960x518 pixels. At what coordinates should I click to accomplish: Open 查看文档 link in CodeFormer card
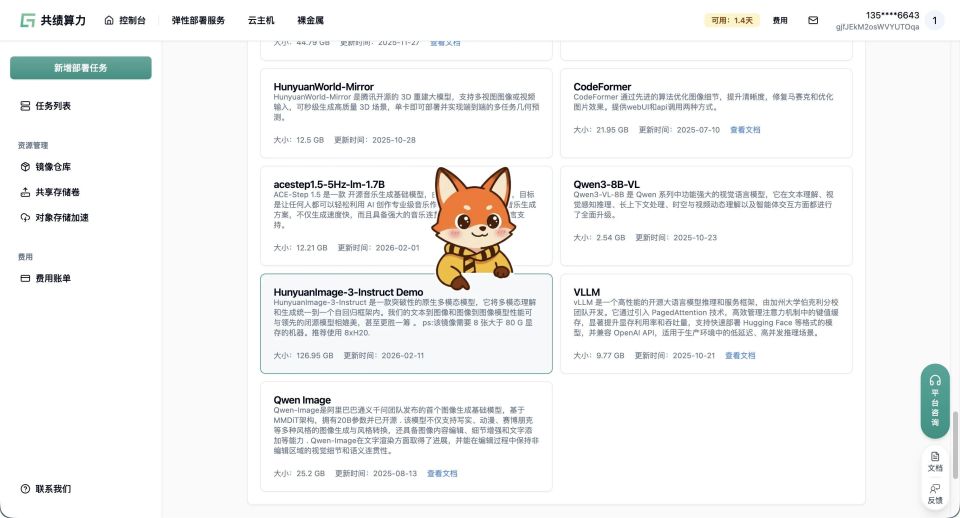(745, 130)
